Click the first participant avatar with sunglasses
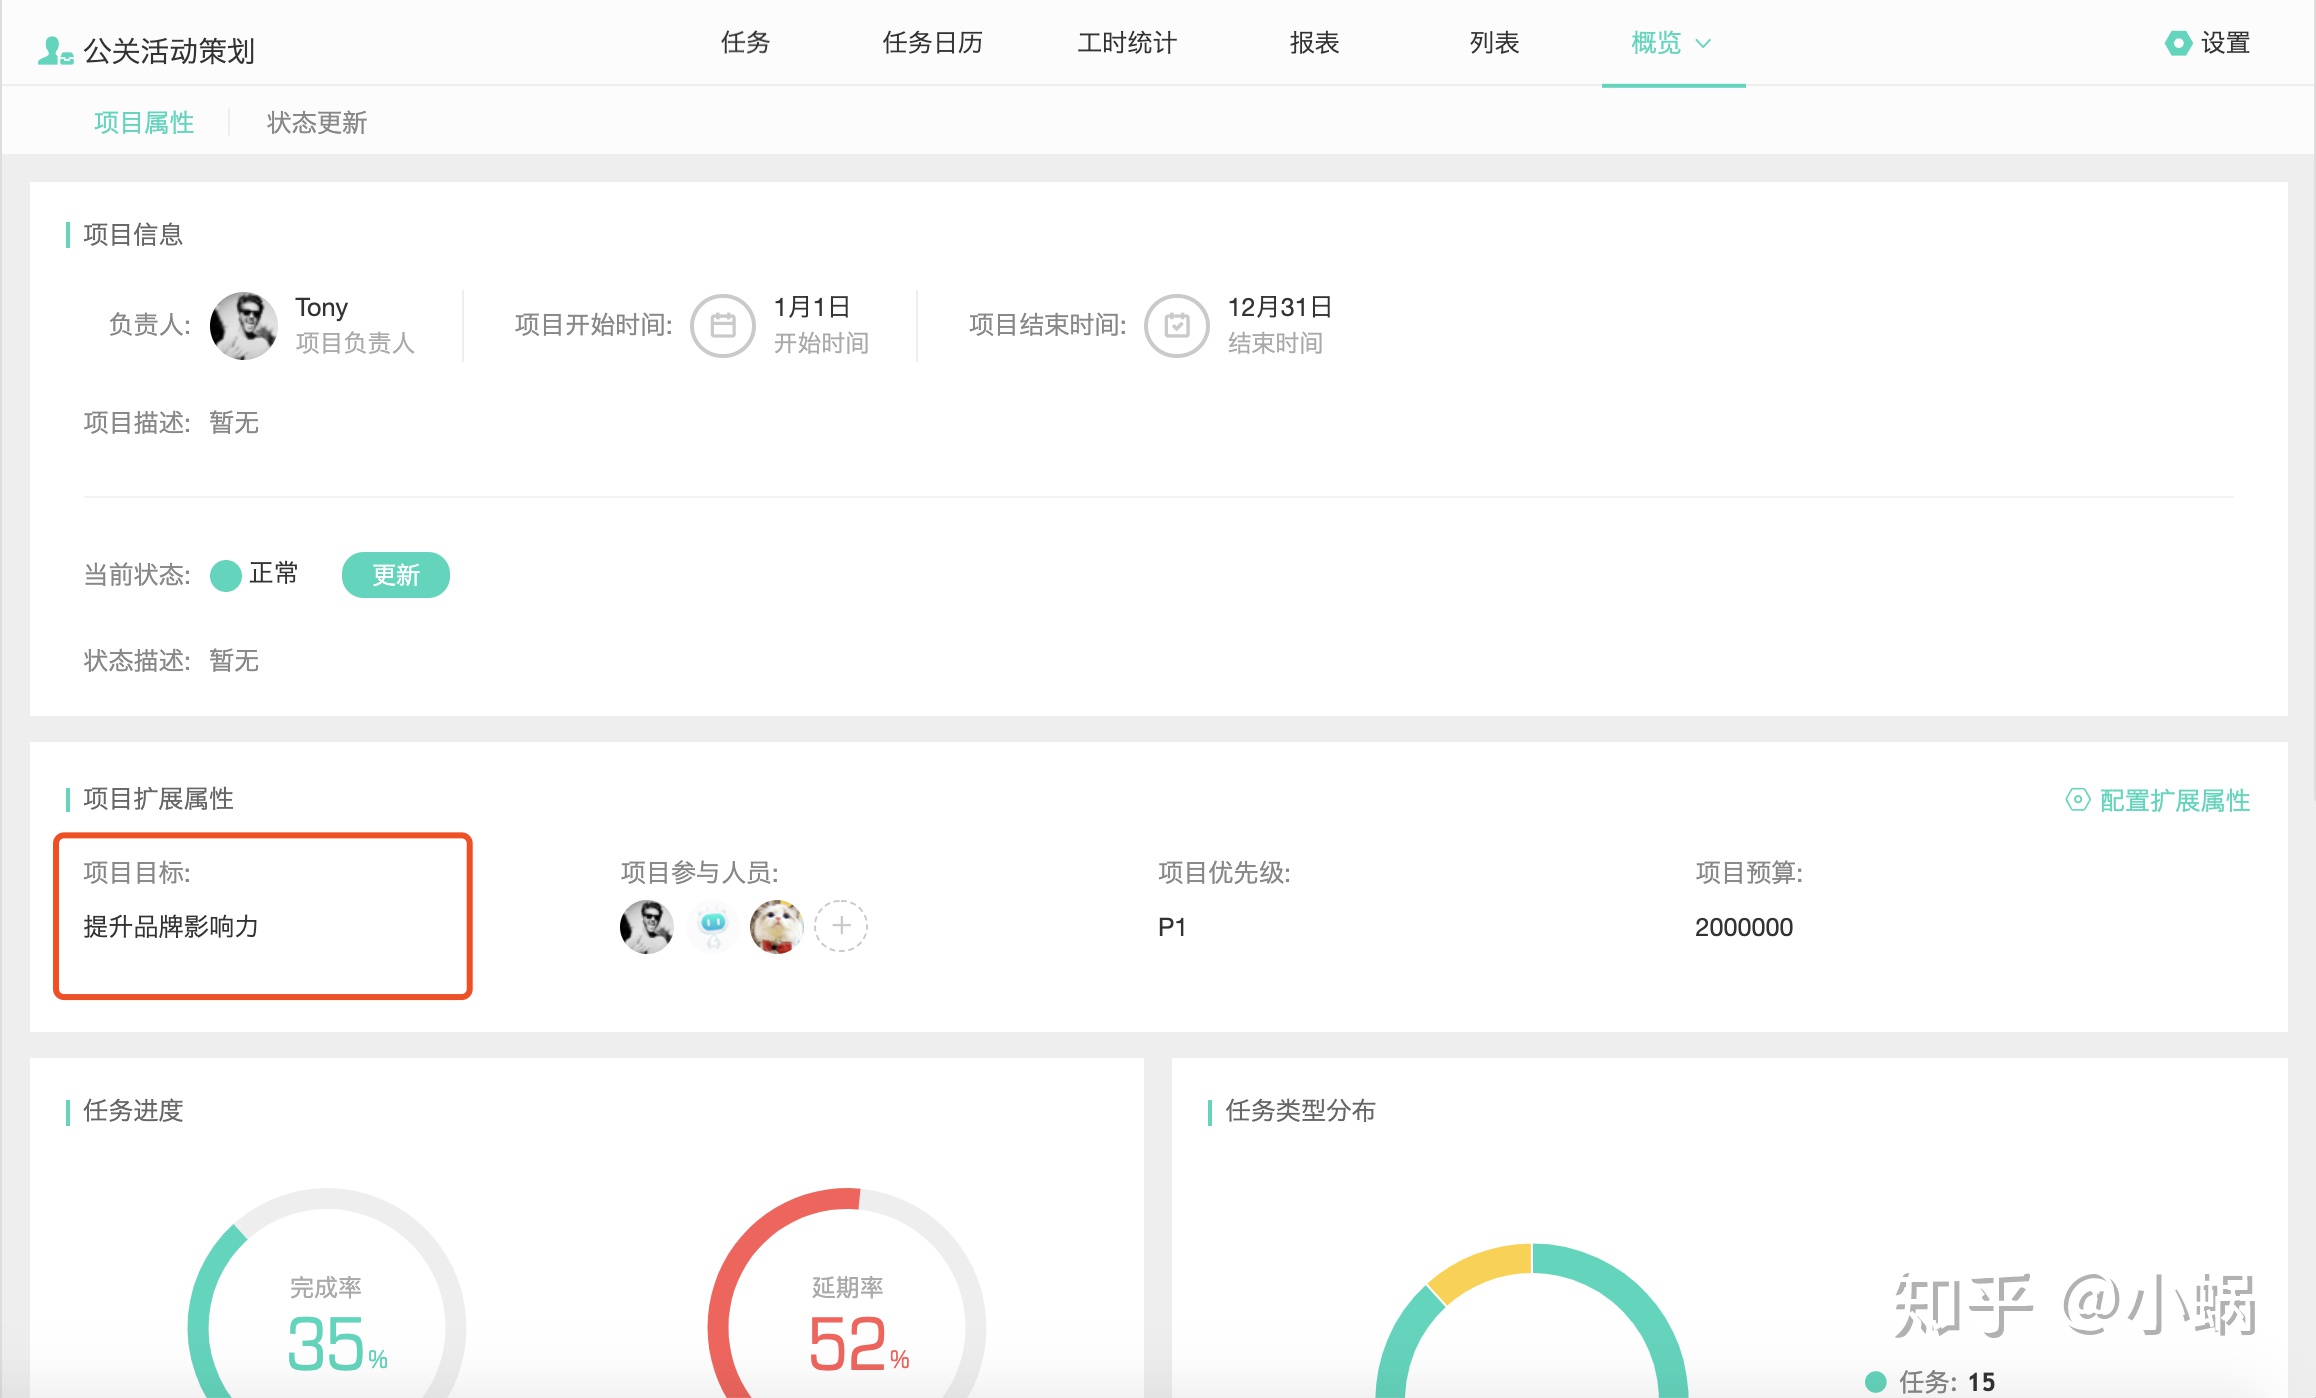Screen dimensions: 2316x1398 [x=646, y=926]
